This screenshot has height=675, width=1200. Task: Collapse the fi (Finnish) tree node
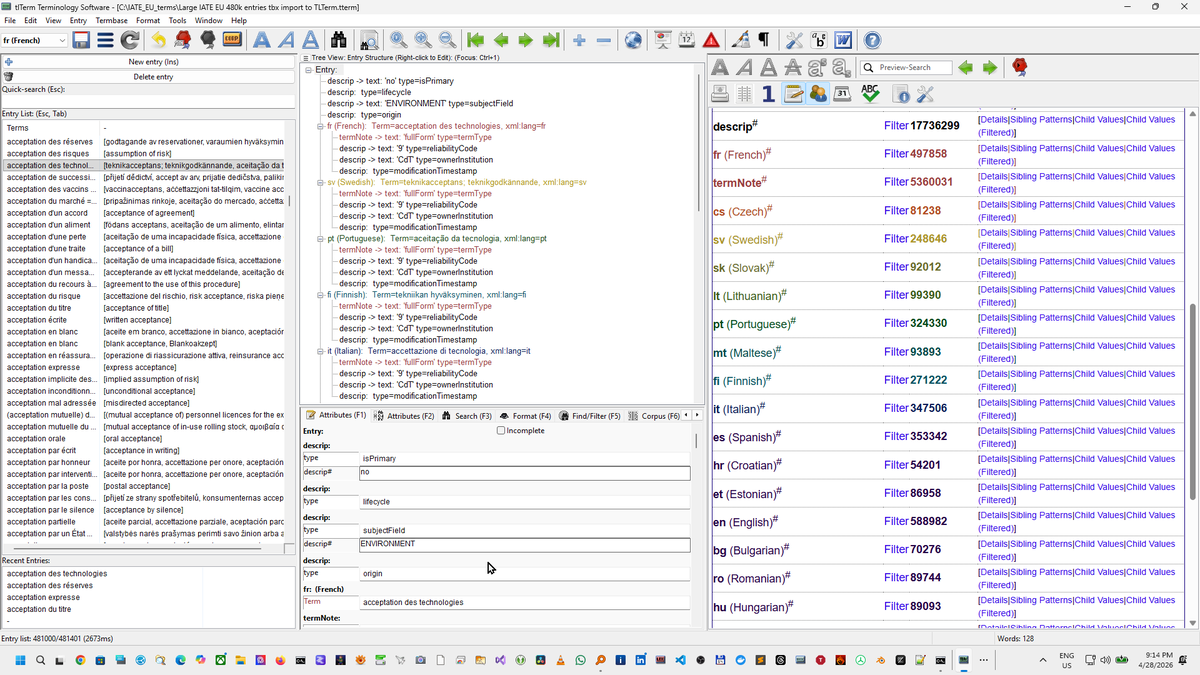[321, 295]
